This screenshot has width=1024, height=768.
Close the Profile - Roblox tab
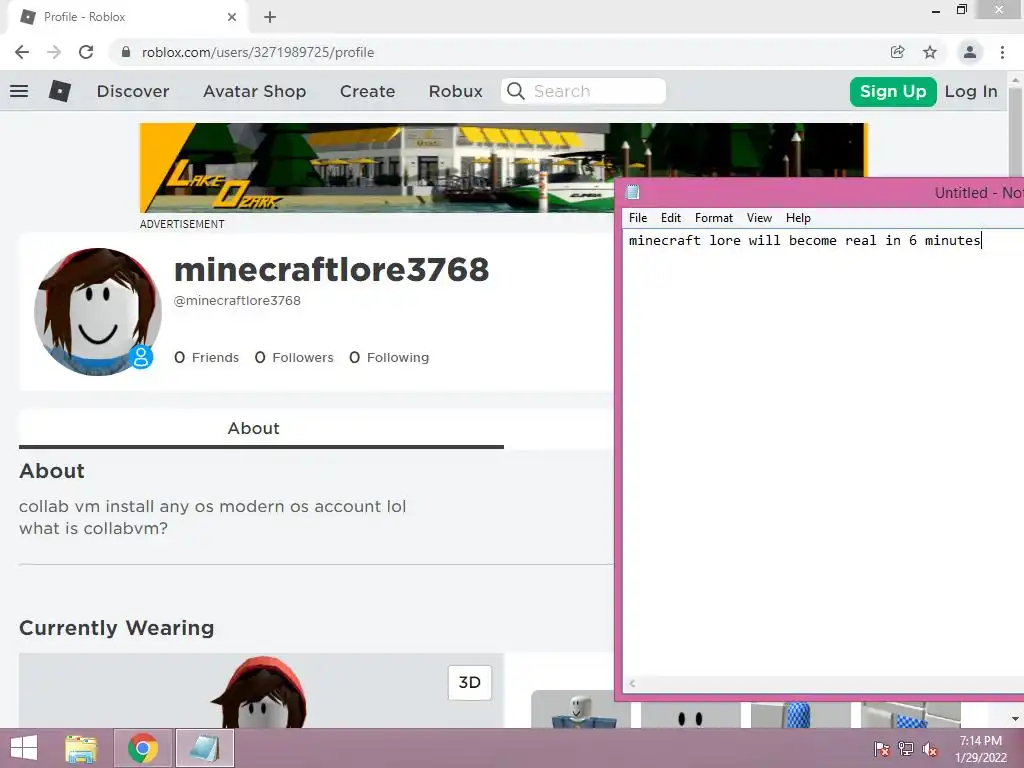click(x=232, y=17)
